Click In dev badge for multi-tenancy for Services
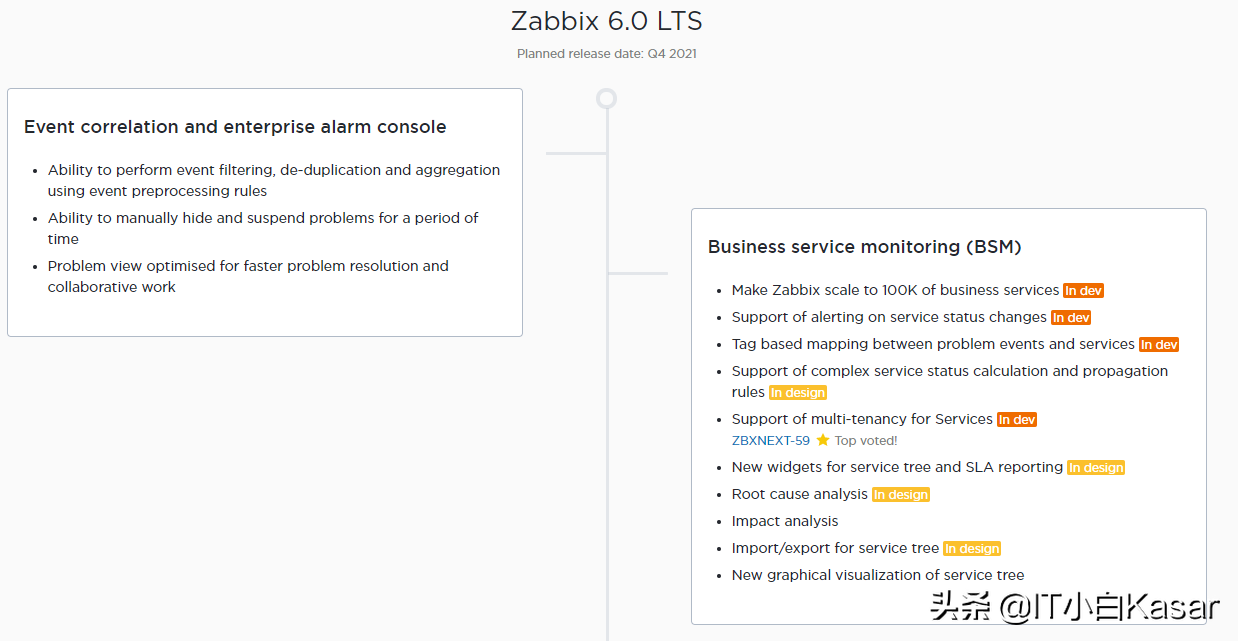The width and height of the screenshot is (1238, 641). (x=1017, y=420)
